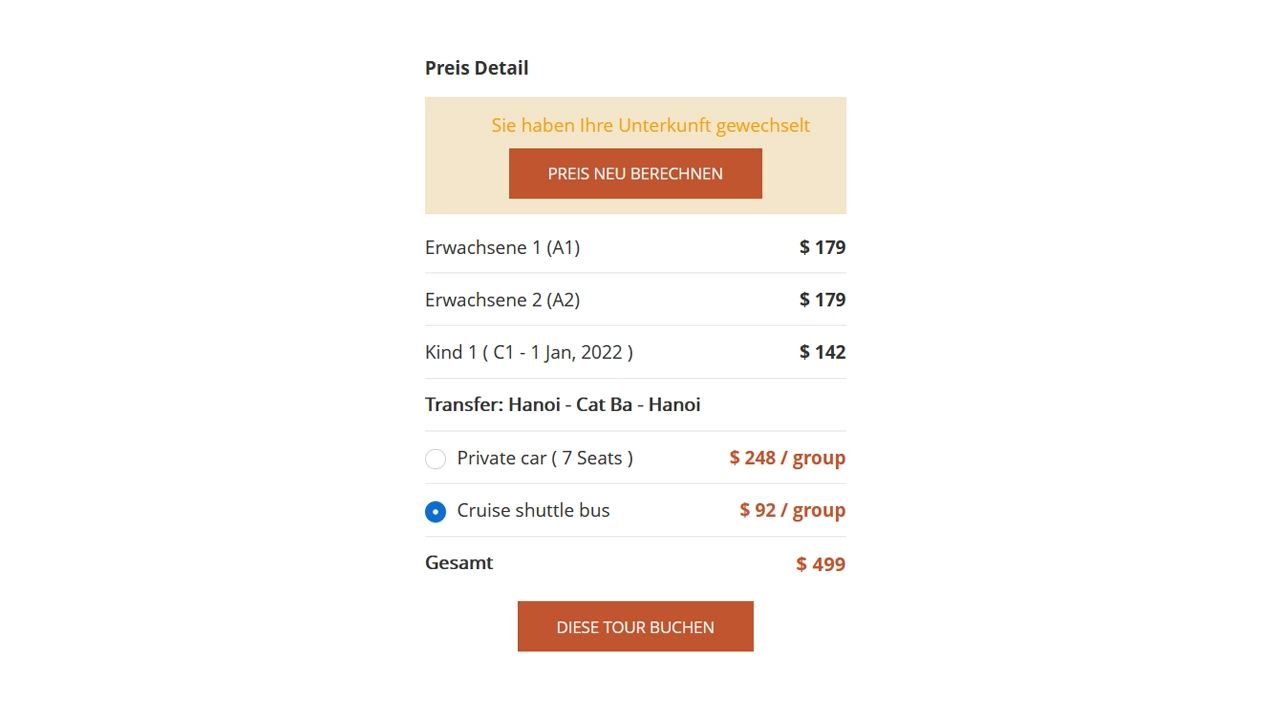
Task: Click the price for Erwachsene 1 (A1)
Action: pyautogui.click(x=822, y=247)
